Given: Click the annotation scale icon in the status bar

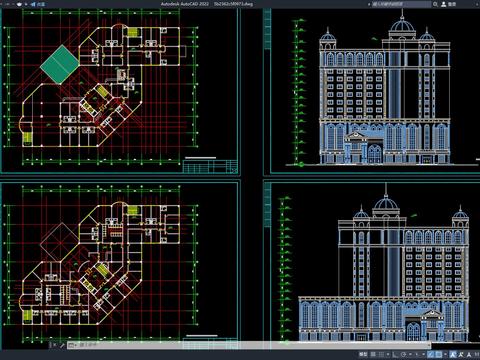Looking at the screenshot, I should coord(468,354).
